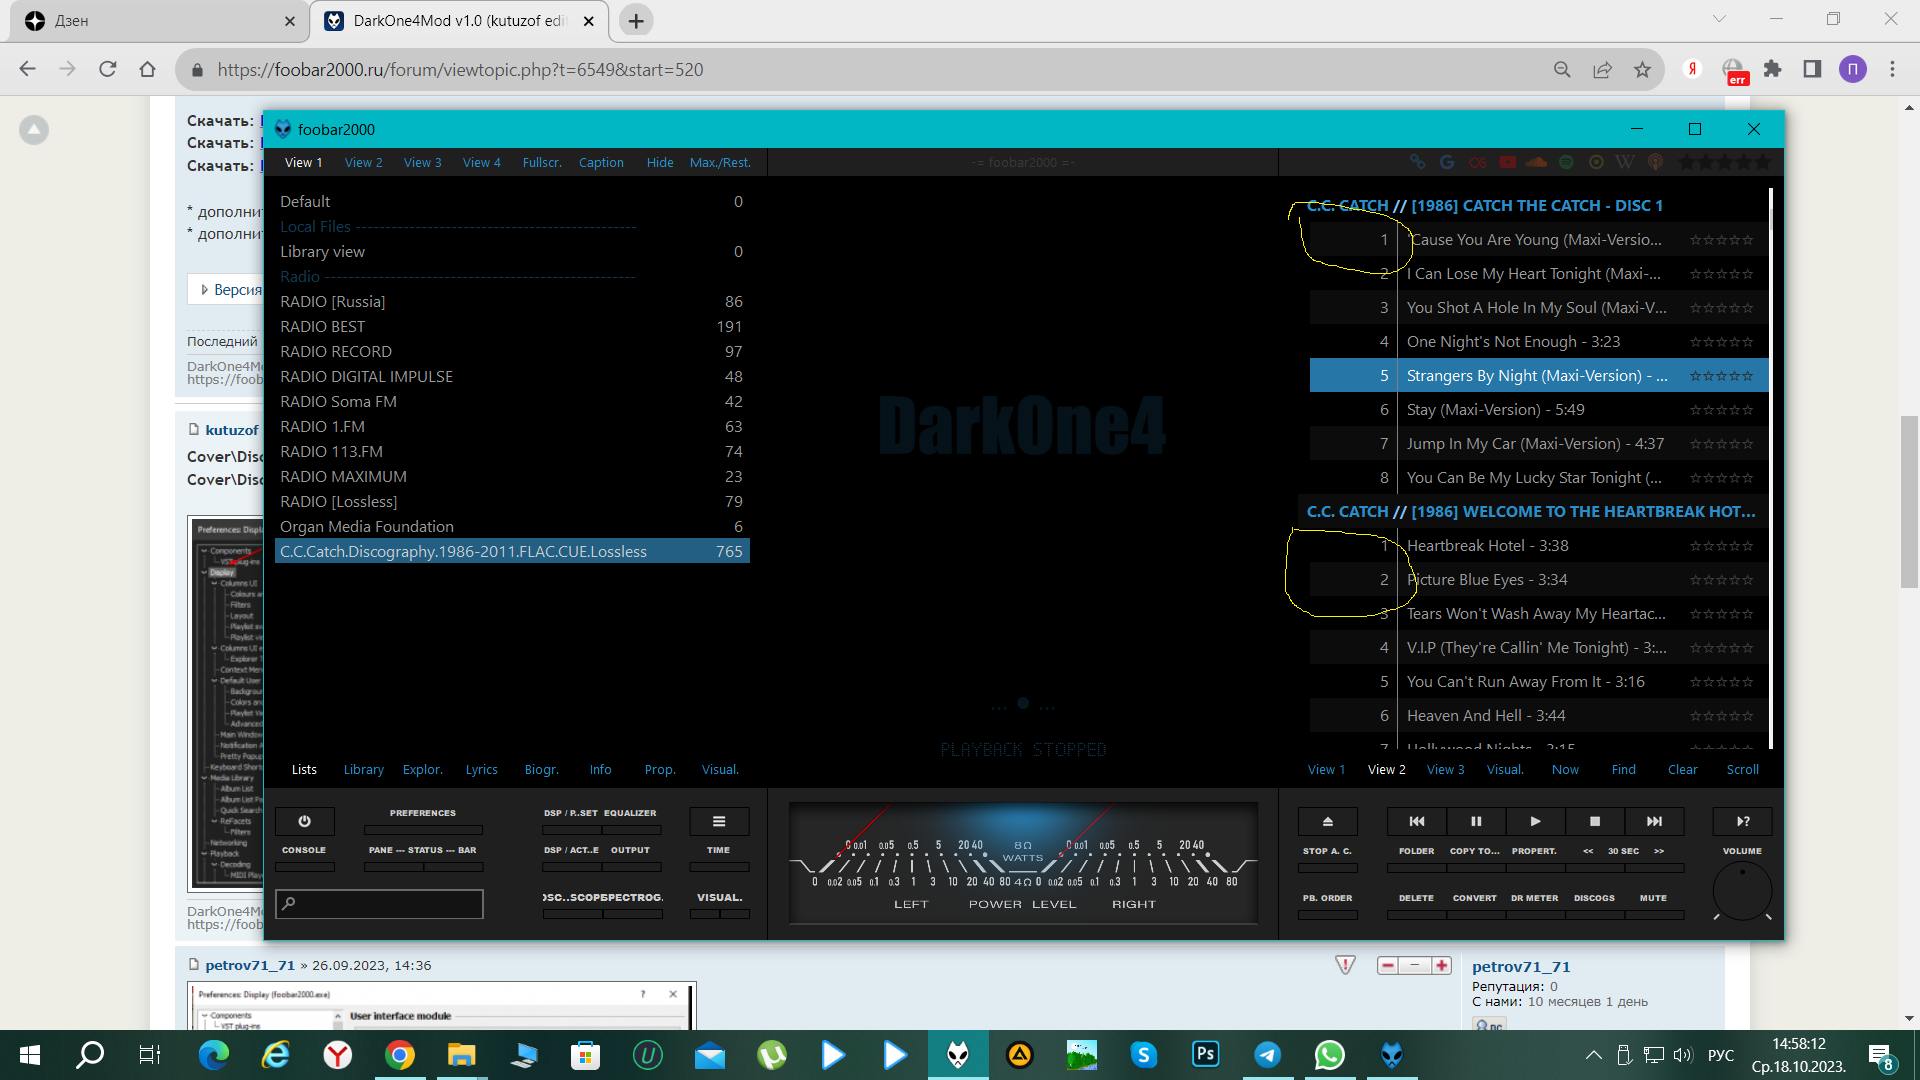This screenshot has height=1080, width=1920.
Task: Click the random playback icon
Action: tap(1742, 821)
